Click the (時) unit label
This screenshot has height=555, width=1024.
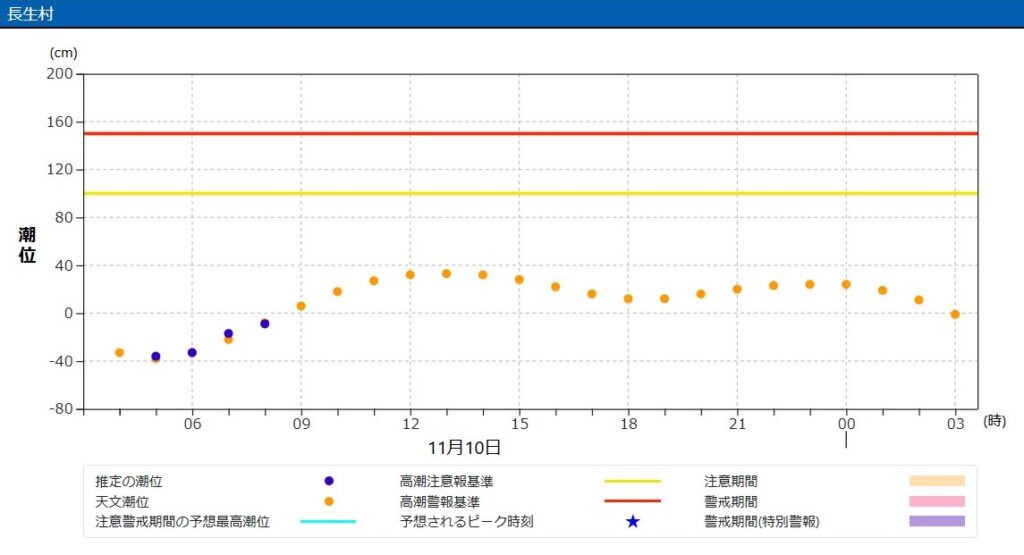pos(995,421)
